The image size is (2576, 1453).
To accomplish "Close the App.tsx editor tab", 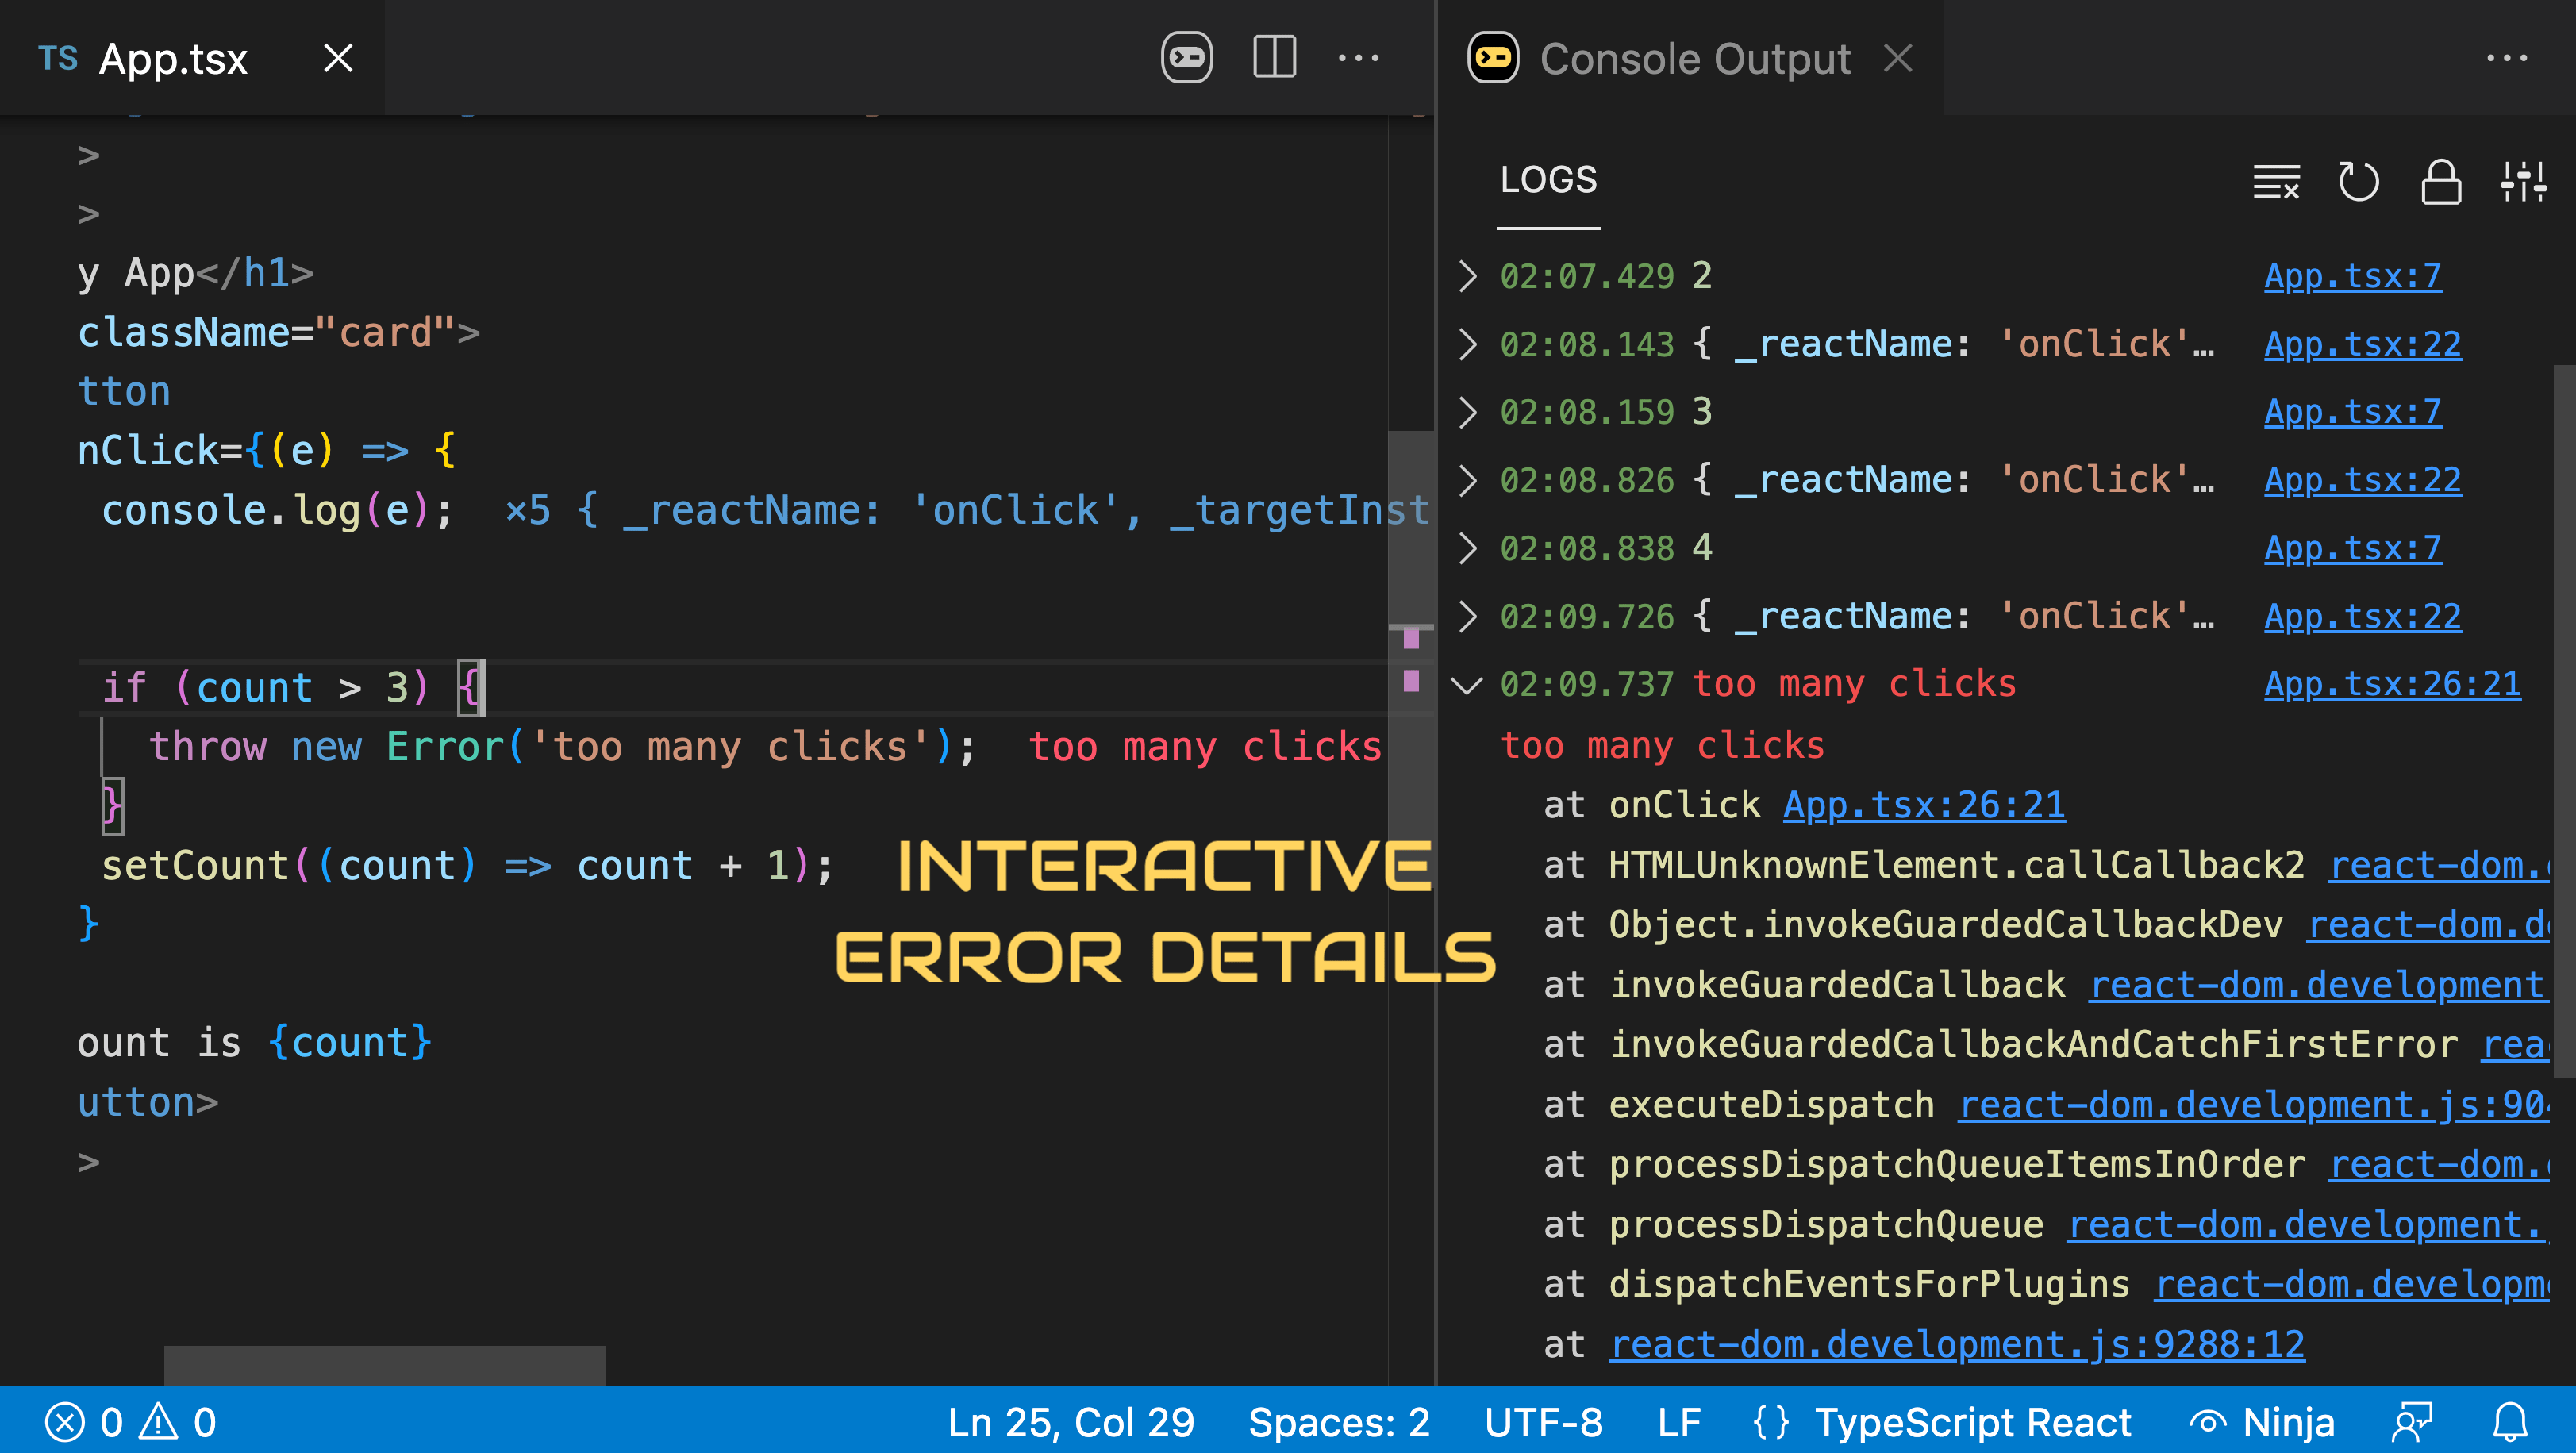I will pyautogui.click(x=339, y=58).
